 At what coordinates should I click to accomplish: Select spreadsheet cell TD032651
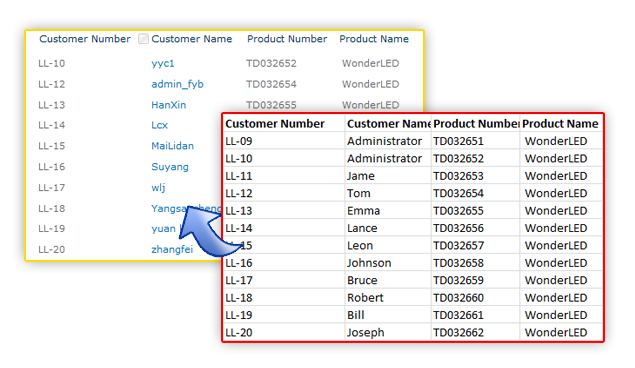[475, 141]
